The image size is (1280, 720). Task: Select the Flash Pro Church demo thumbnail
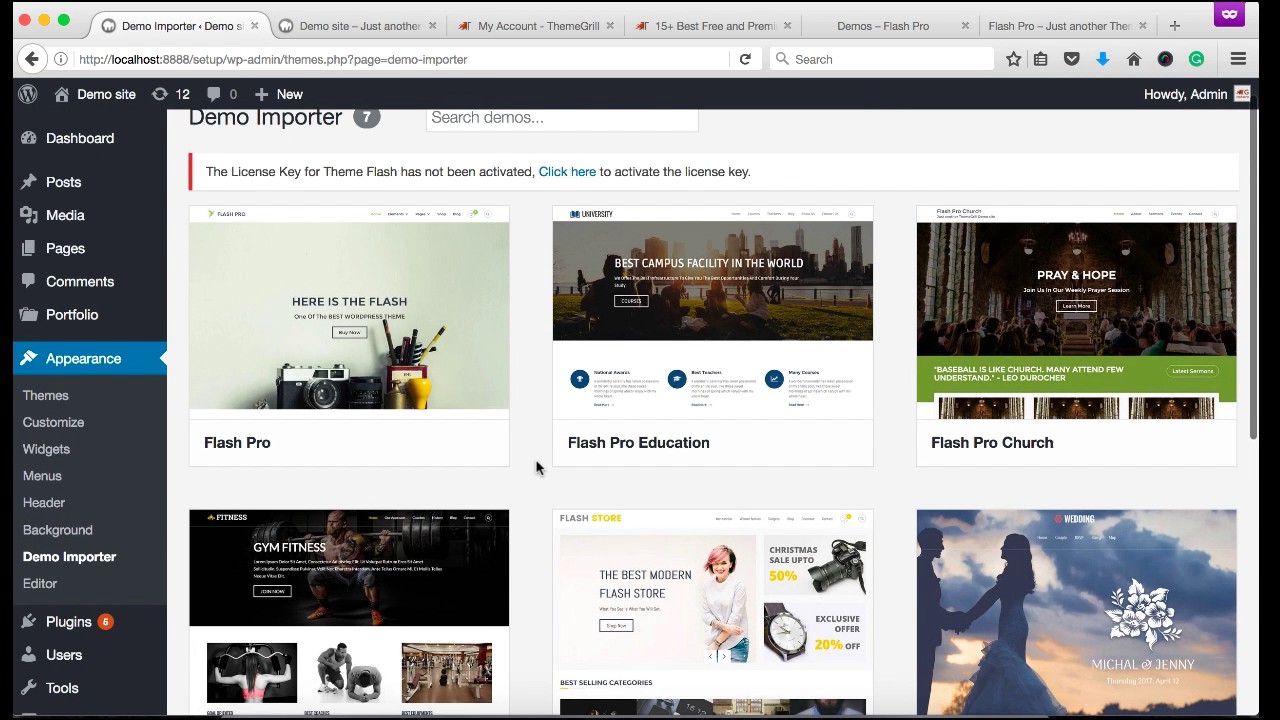1076,312
